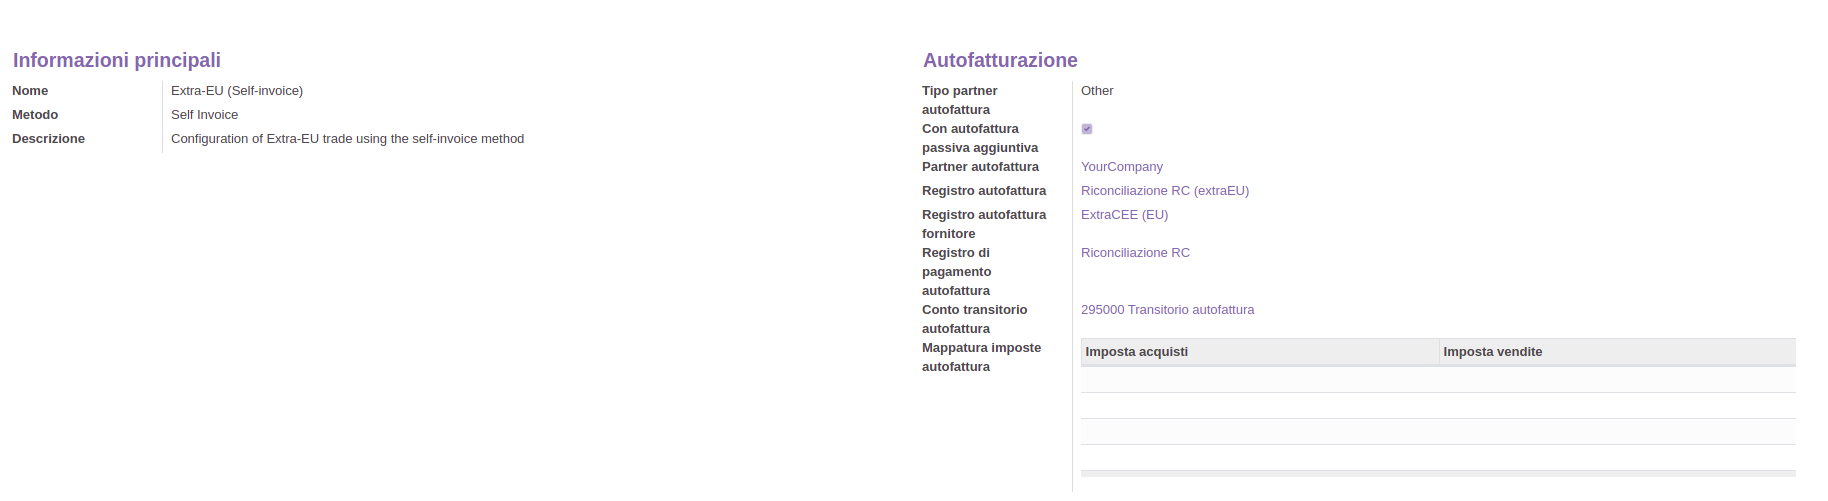Click the Configuration of Extra-EU trade description text
This screenshot has width=1828, height=501.
pyautogui.click(x=347, y=139)
